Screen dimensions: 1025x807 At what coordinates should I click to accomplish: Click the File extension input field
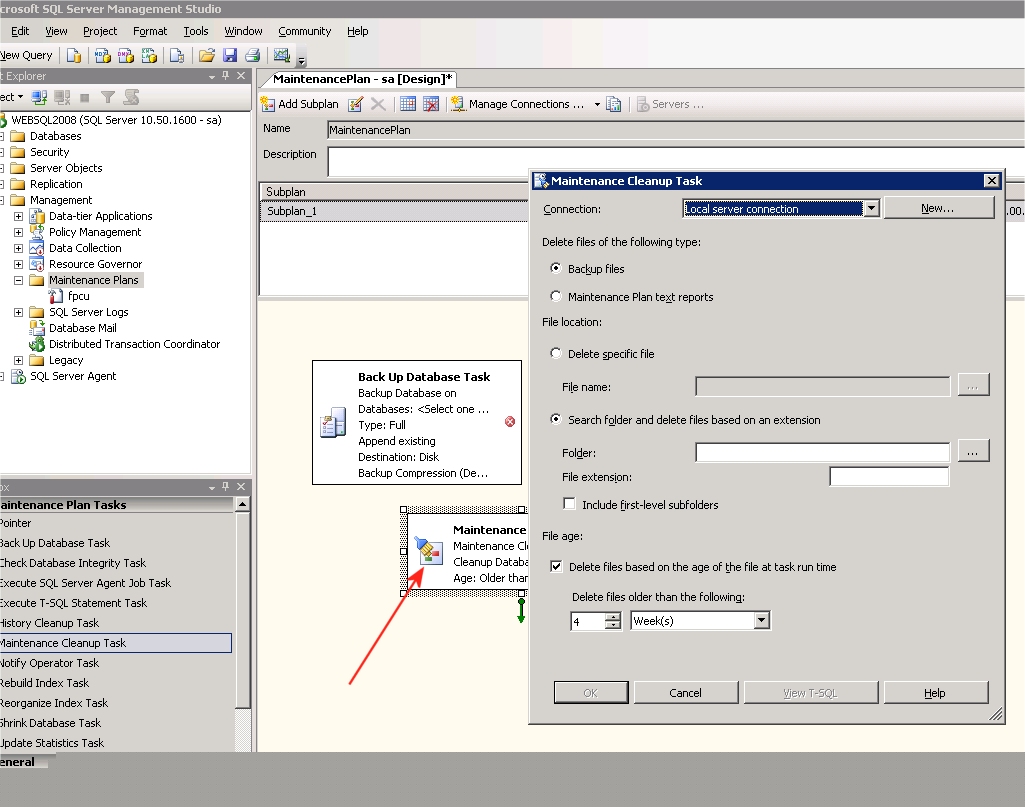889,476
